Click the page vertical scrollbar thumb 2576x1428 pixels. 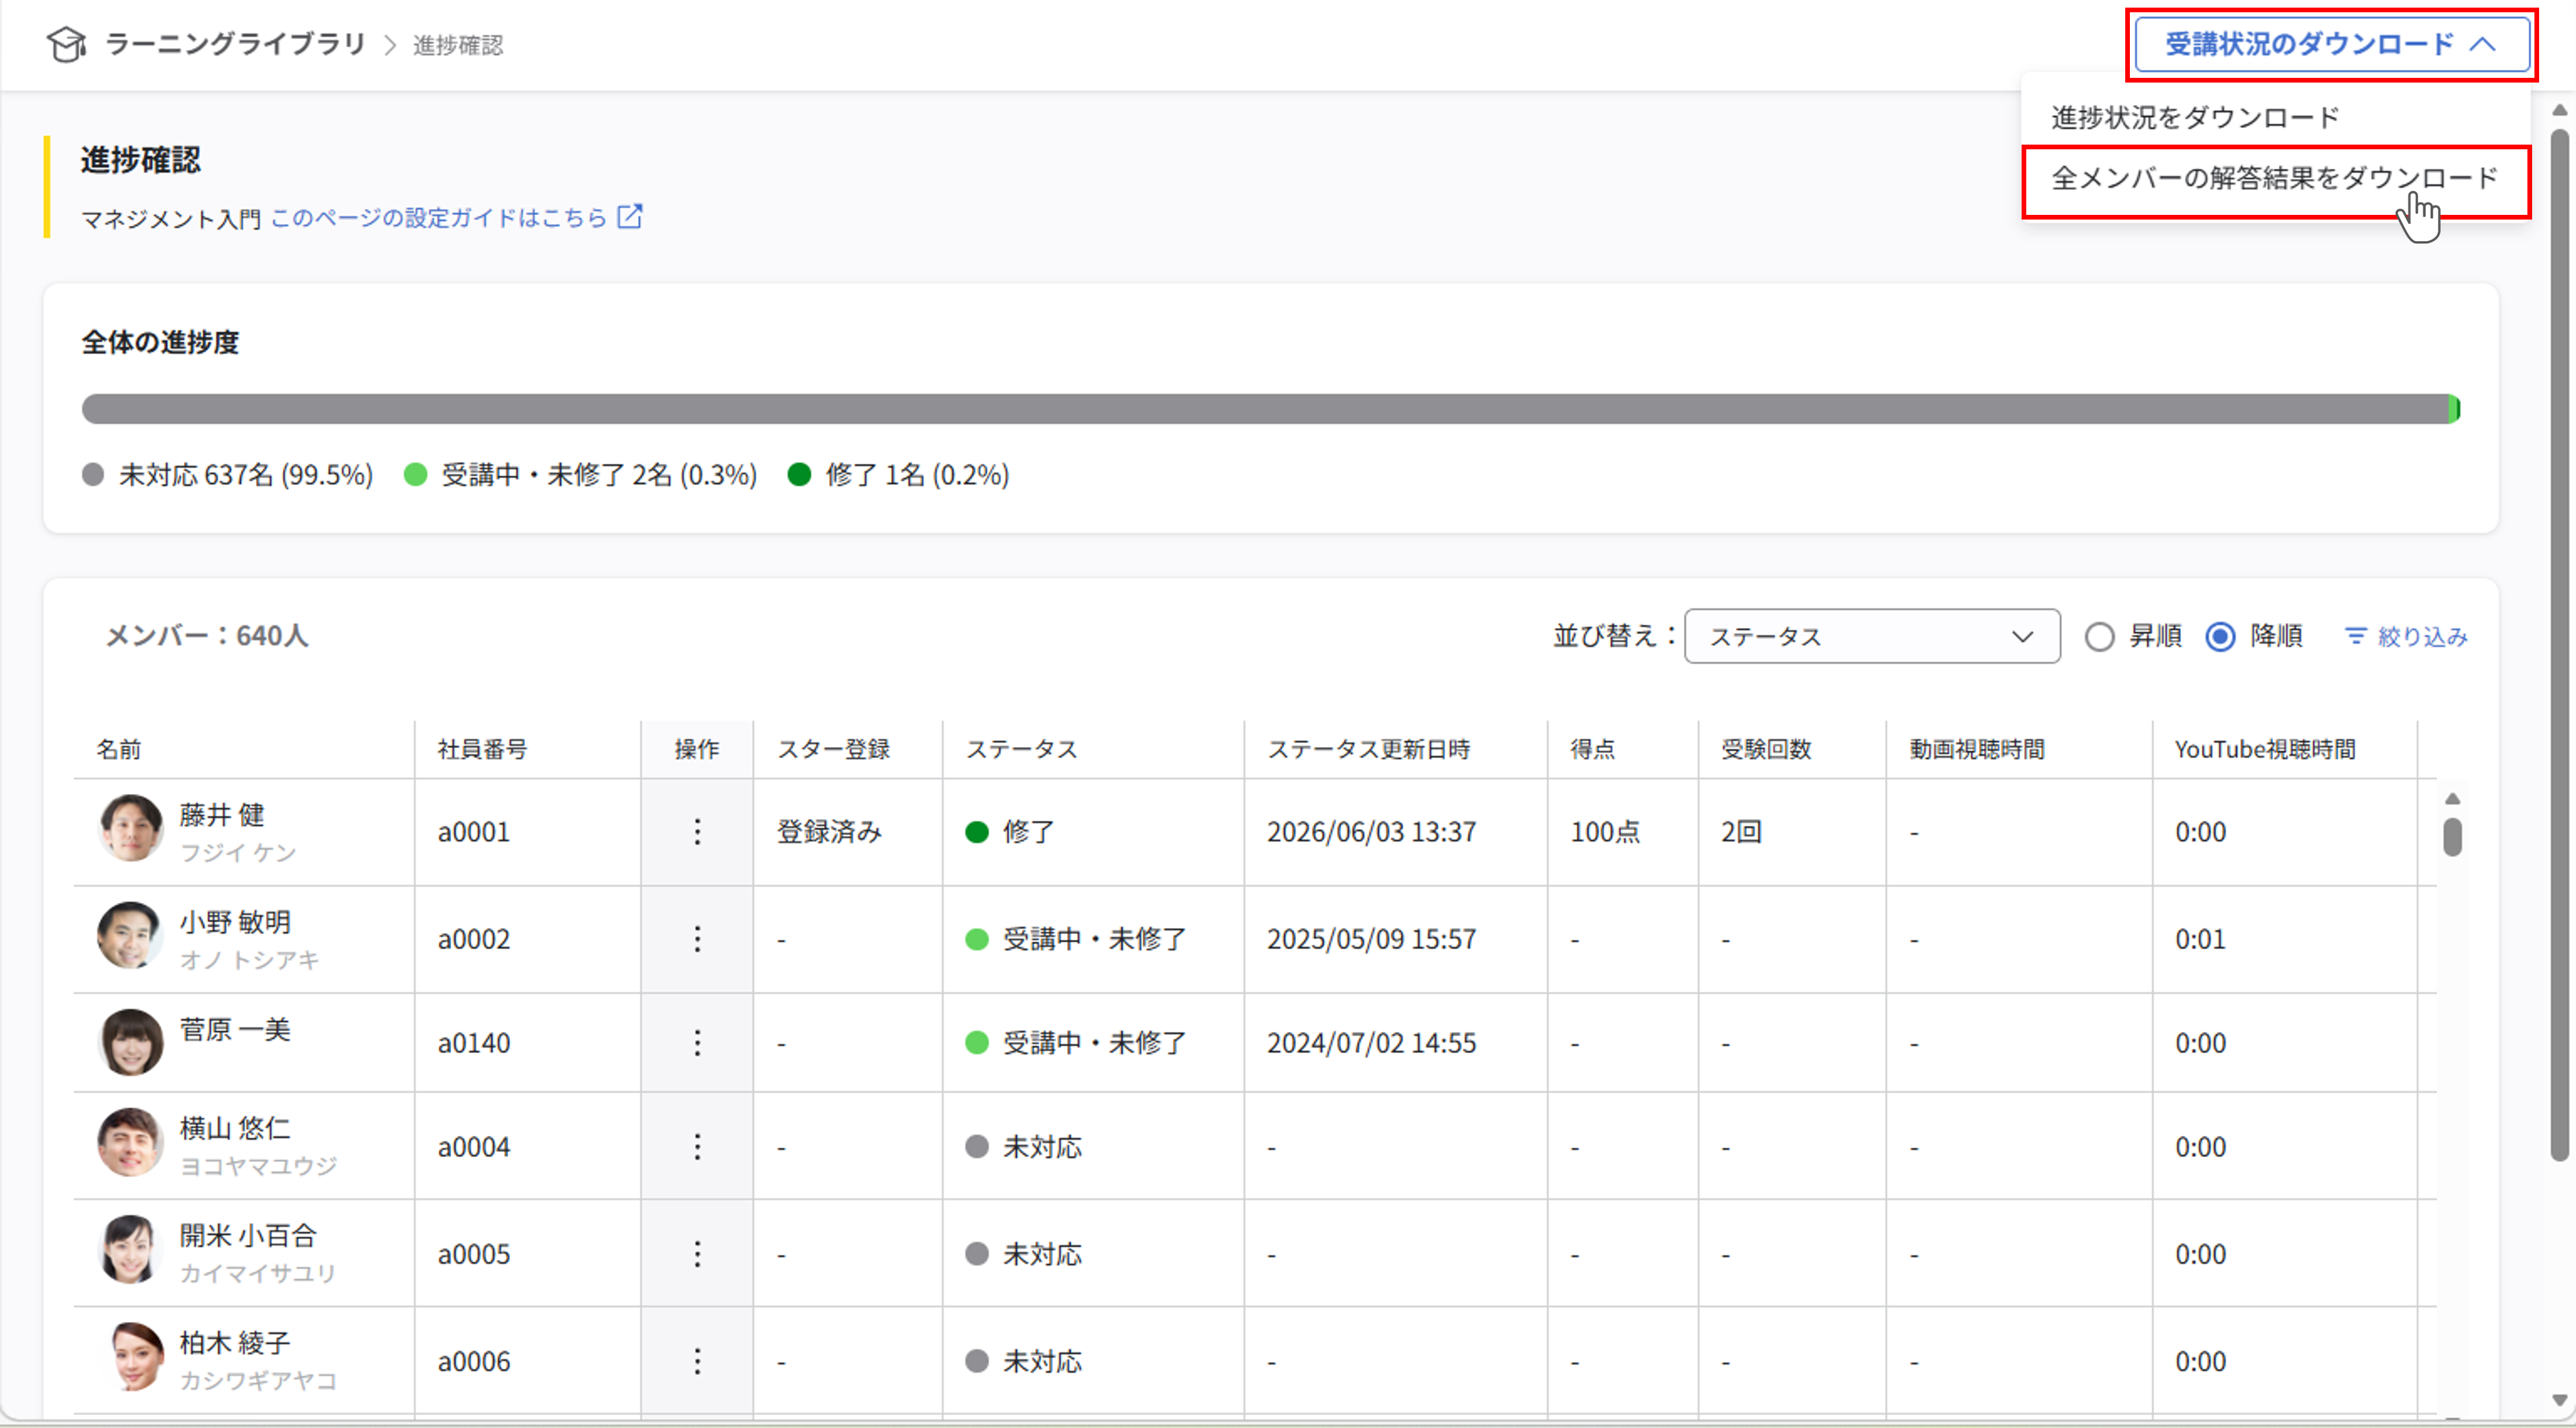[2559, 645]
